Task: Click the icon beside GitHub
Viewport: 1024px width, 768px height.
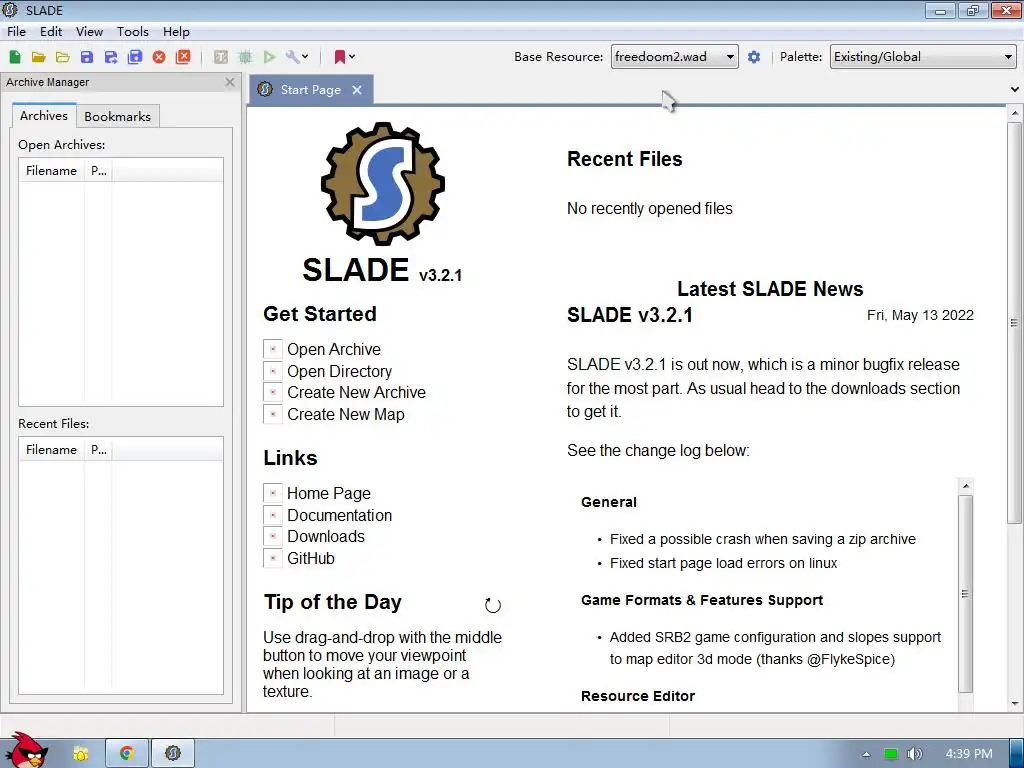Action: pos(273,558)
